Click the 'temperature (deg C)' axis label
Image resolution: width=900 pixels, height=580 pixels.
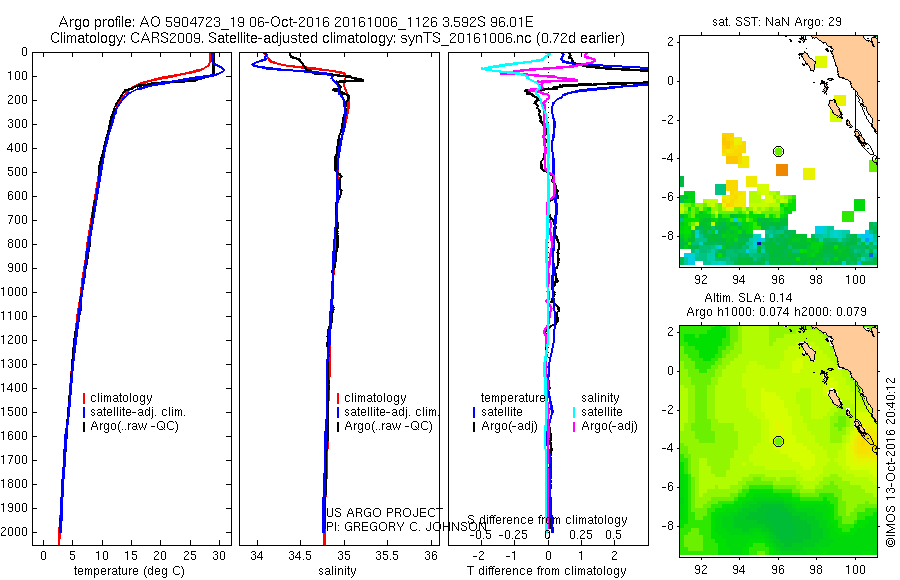click(x=129, y=571)
